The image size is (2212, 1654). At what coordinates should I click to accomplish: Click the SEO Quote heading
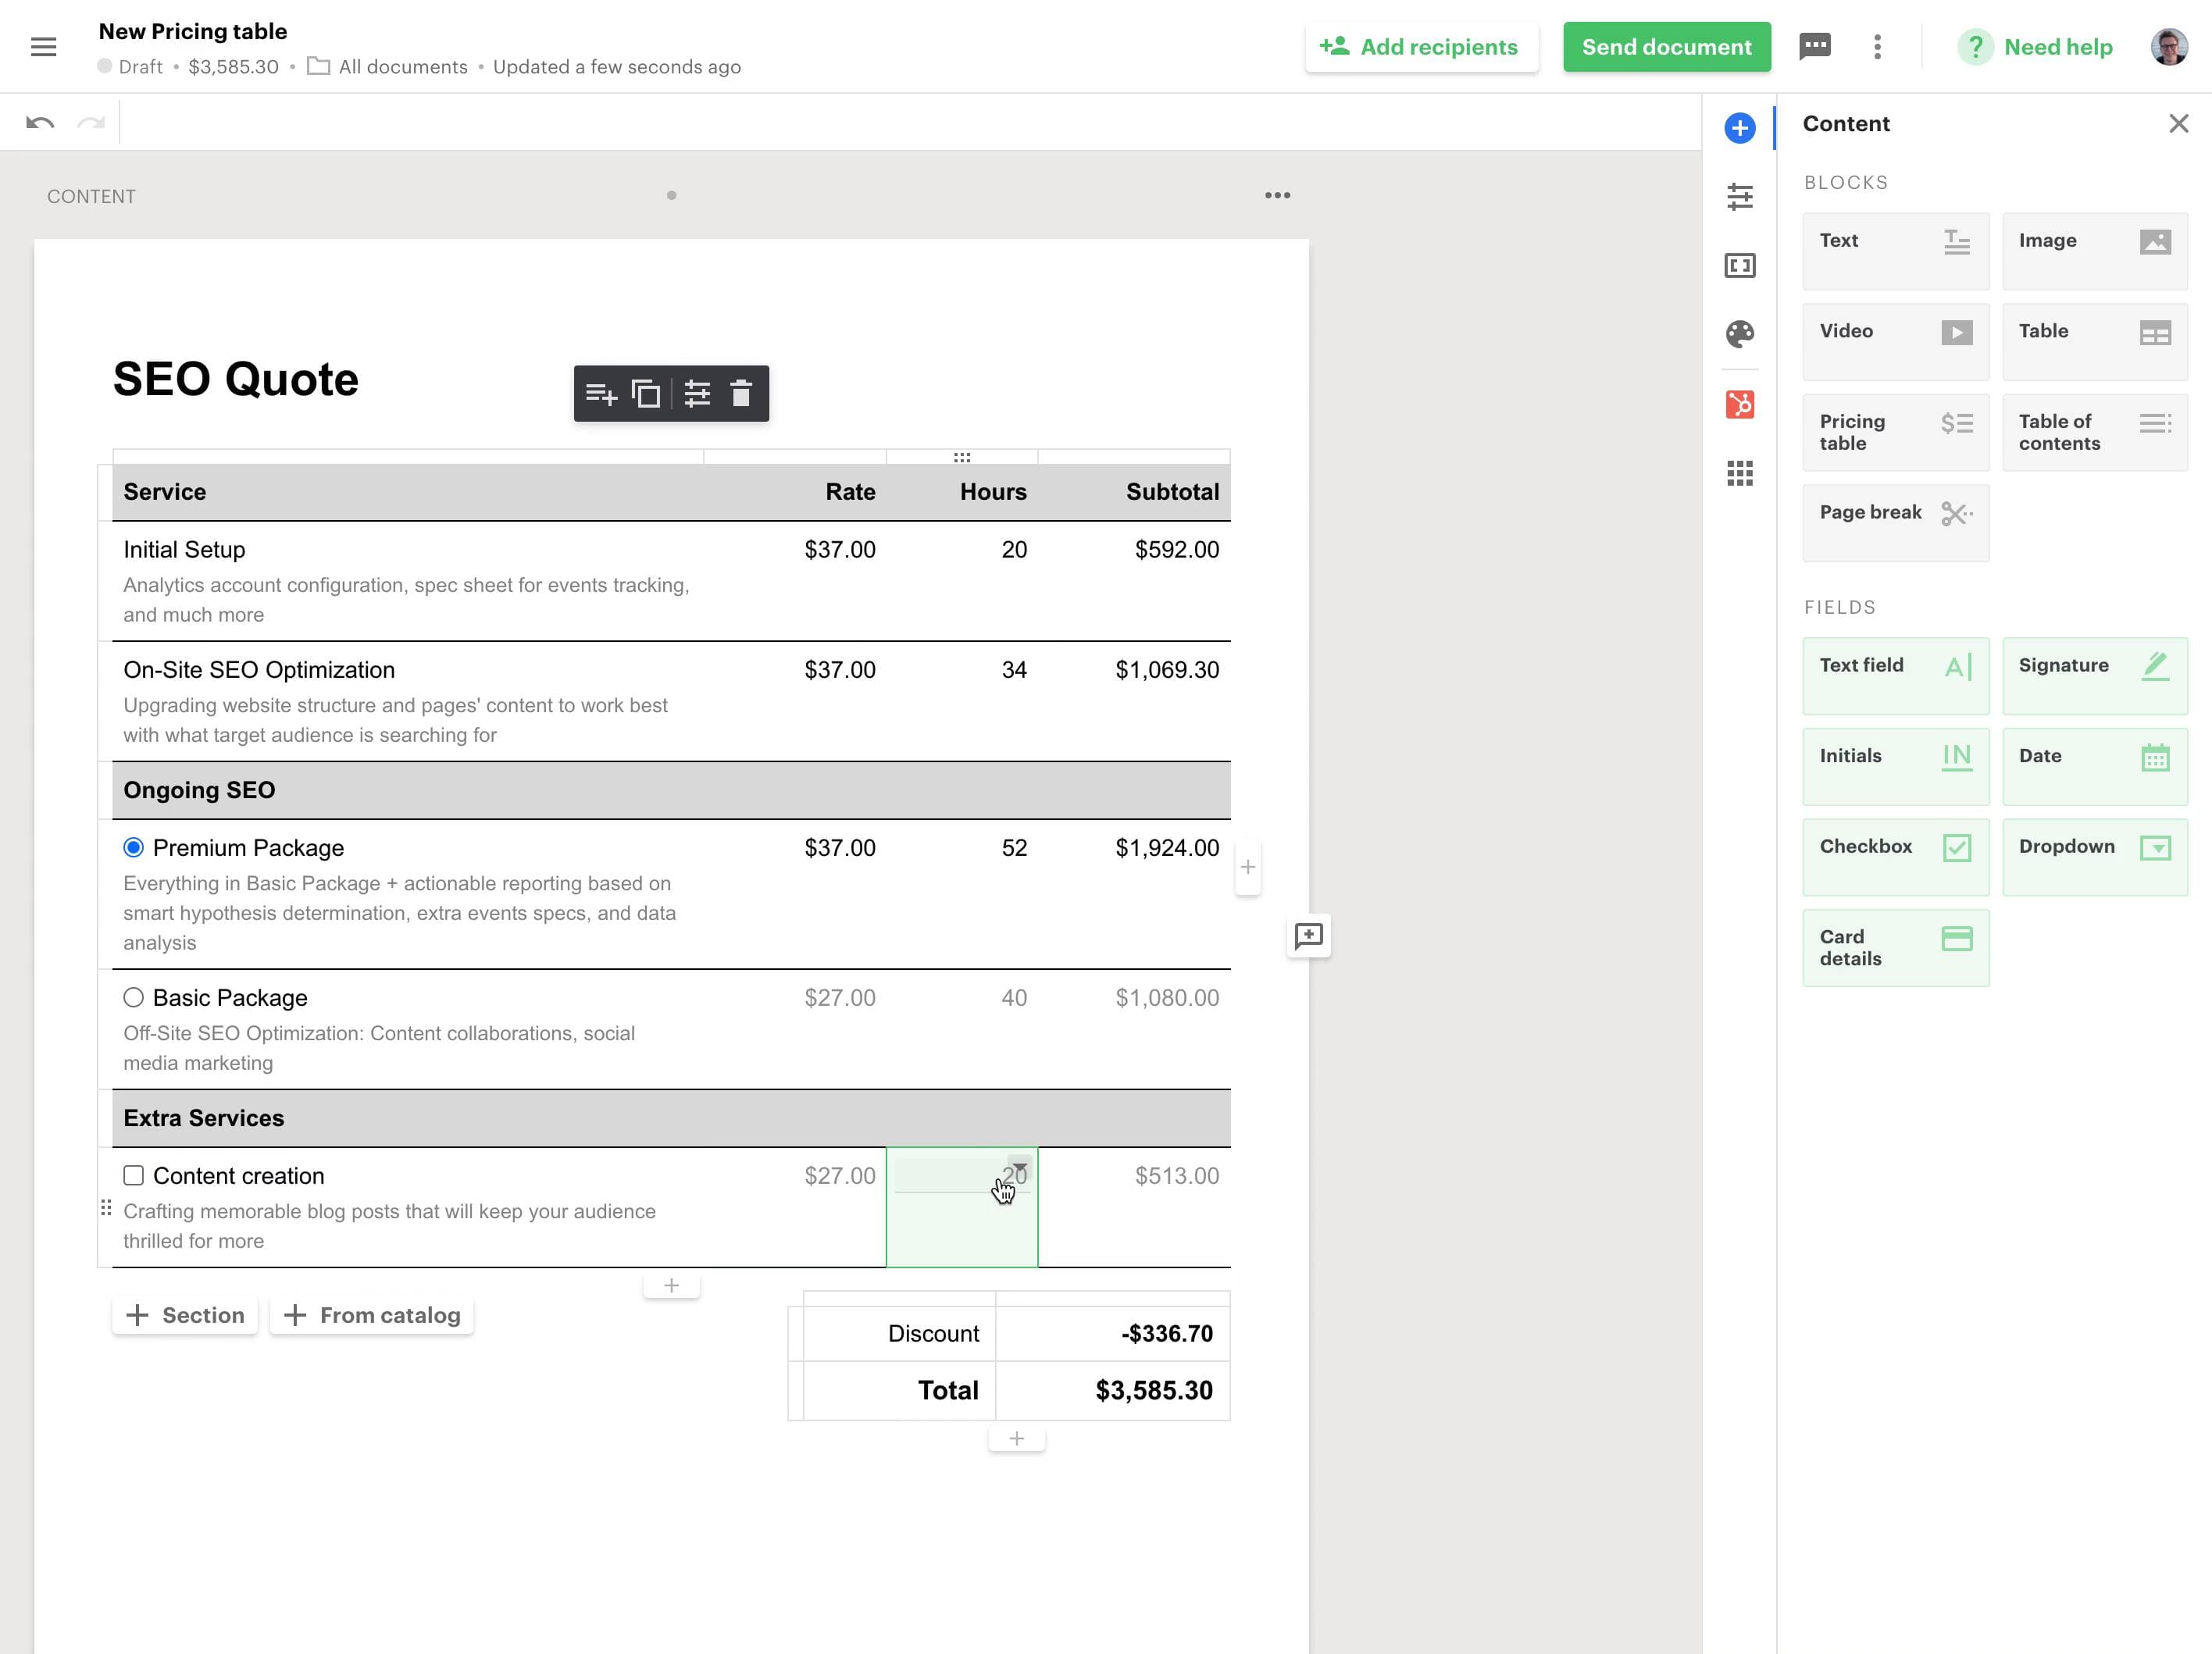click(235, 380)
